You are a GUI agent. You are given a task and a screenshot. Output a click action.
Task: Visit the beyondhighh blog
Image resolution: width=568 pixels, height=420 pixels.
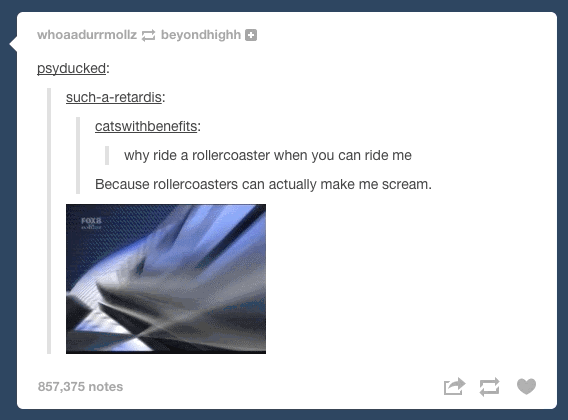pyautogui.click(x=201, y=35)
